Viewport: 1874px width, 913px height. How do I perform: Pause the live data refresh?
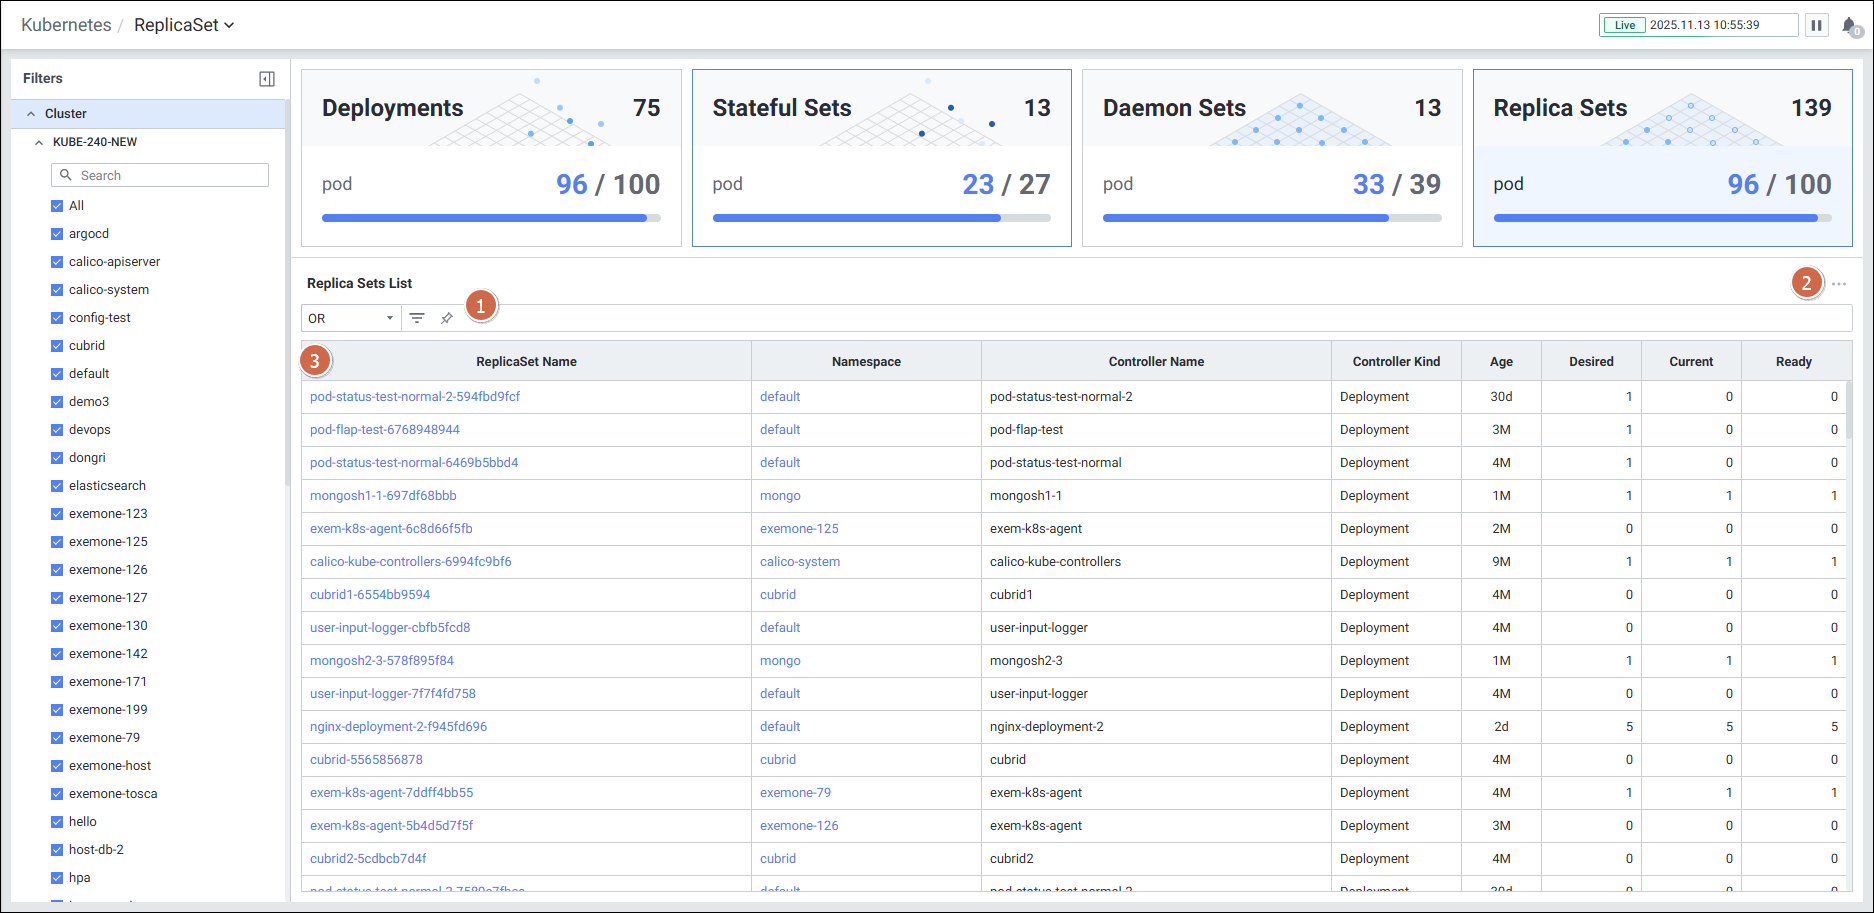[1816, 25]
